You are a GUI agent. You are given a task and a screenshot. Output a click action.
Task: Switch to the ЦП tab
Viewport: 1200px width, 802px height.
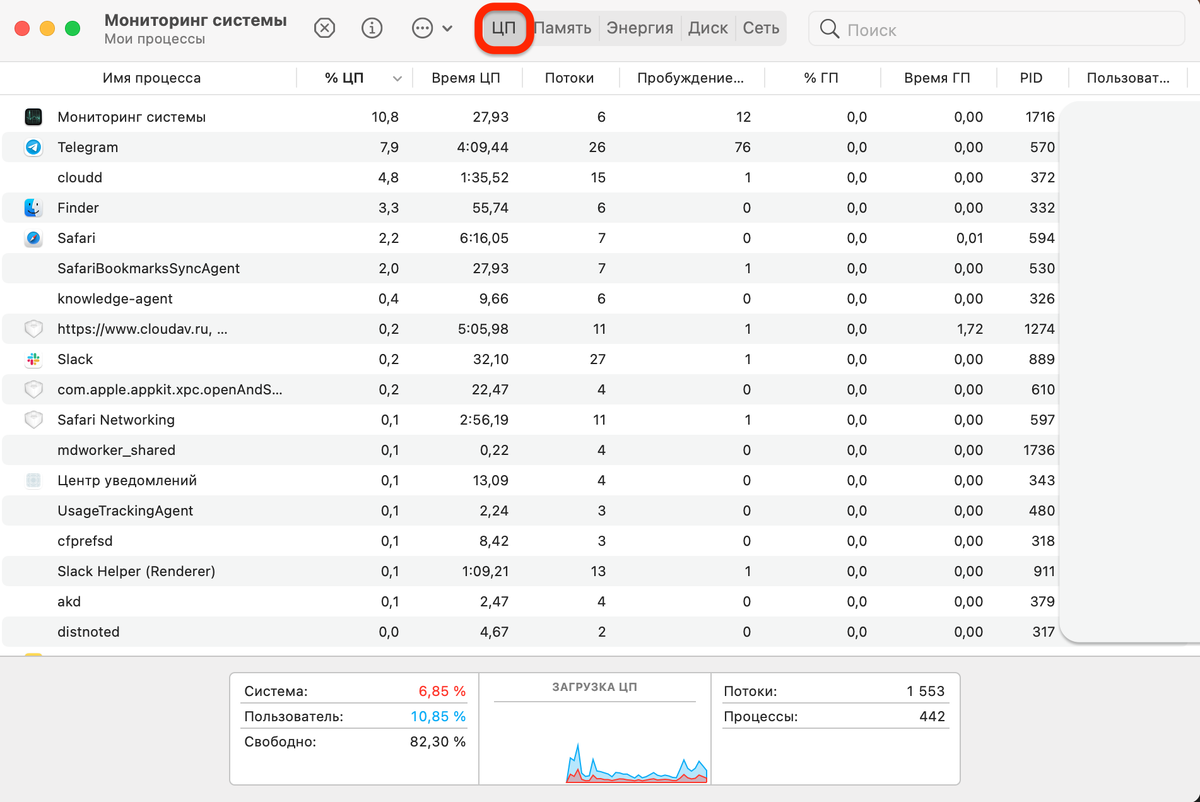(504, 28)
